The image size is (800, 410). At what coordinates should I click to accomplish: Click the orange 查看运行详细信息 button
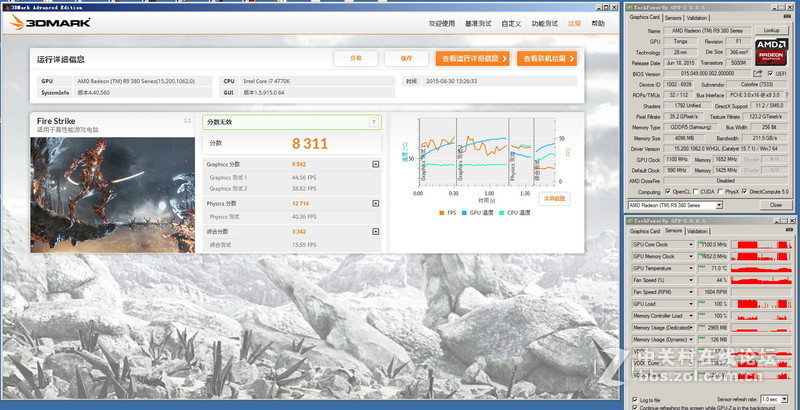[472, 59]
